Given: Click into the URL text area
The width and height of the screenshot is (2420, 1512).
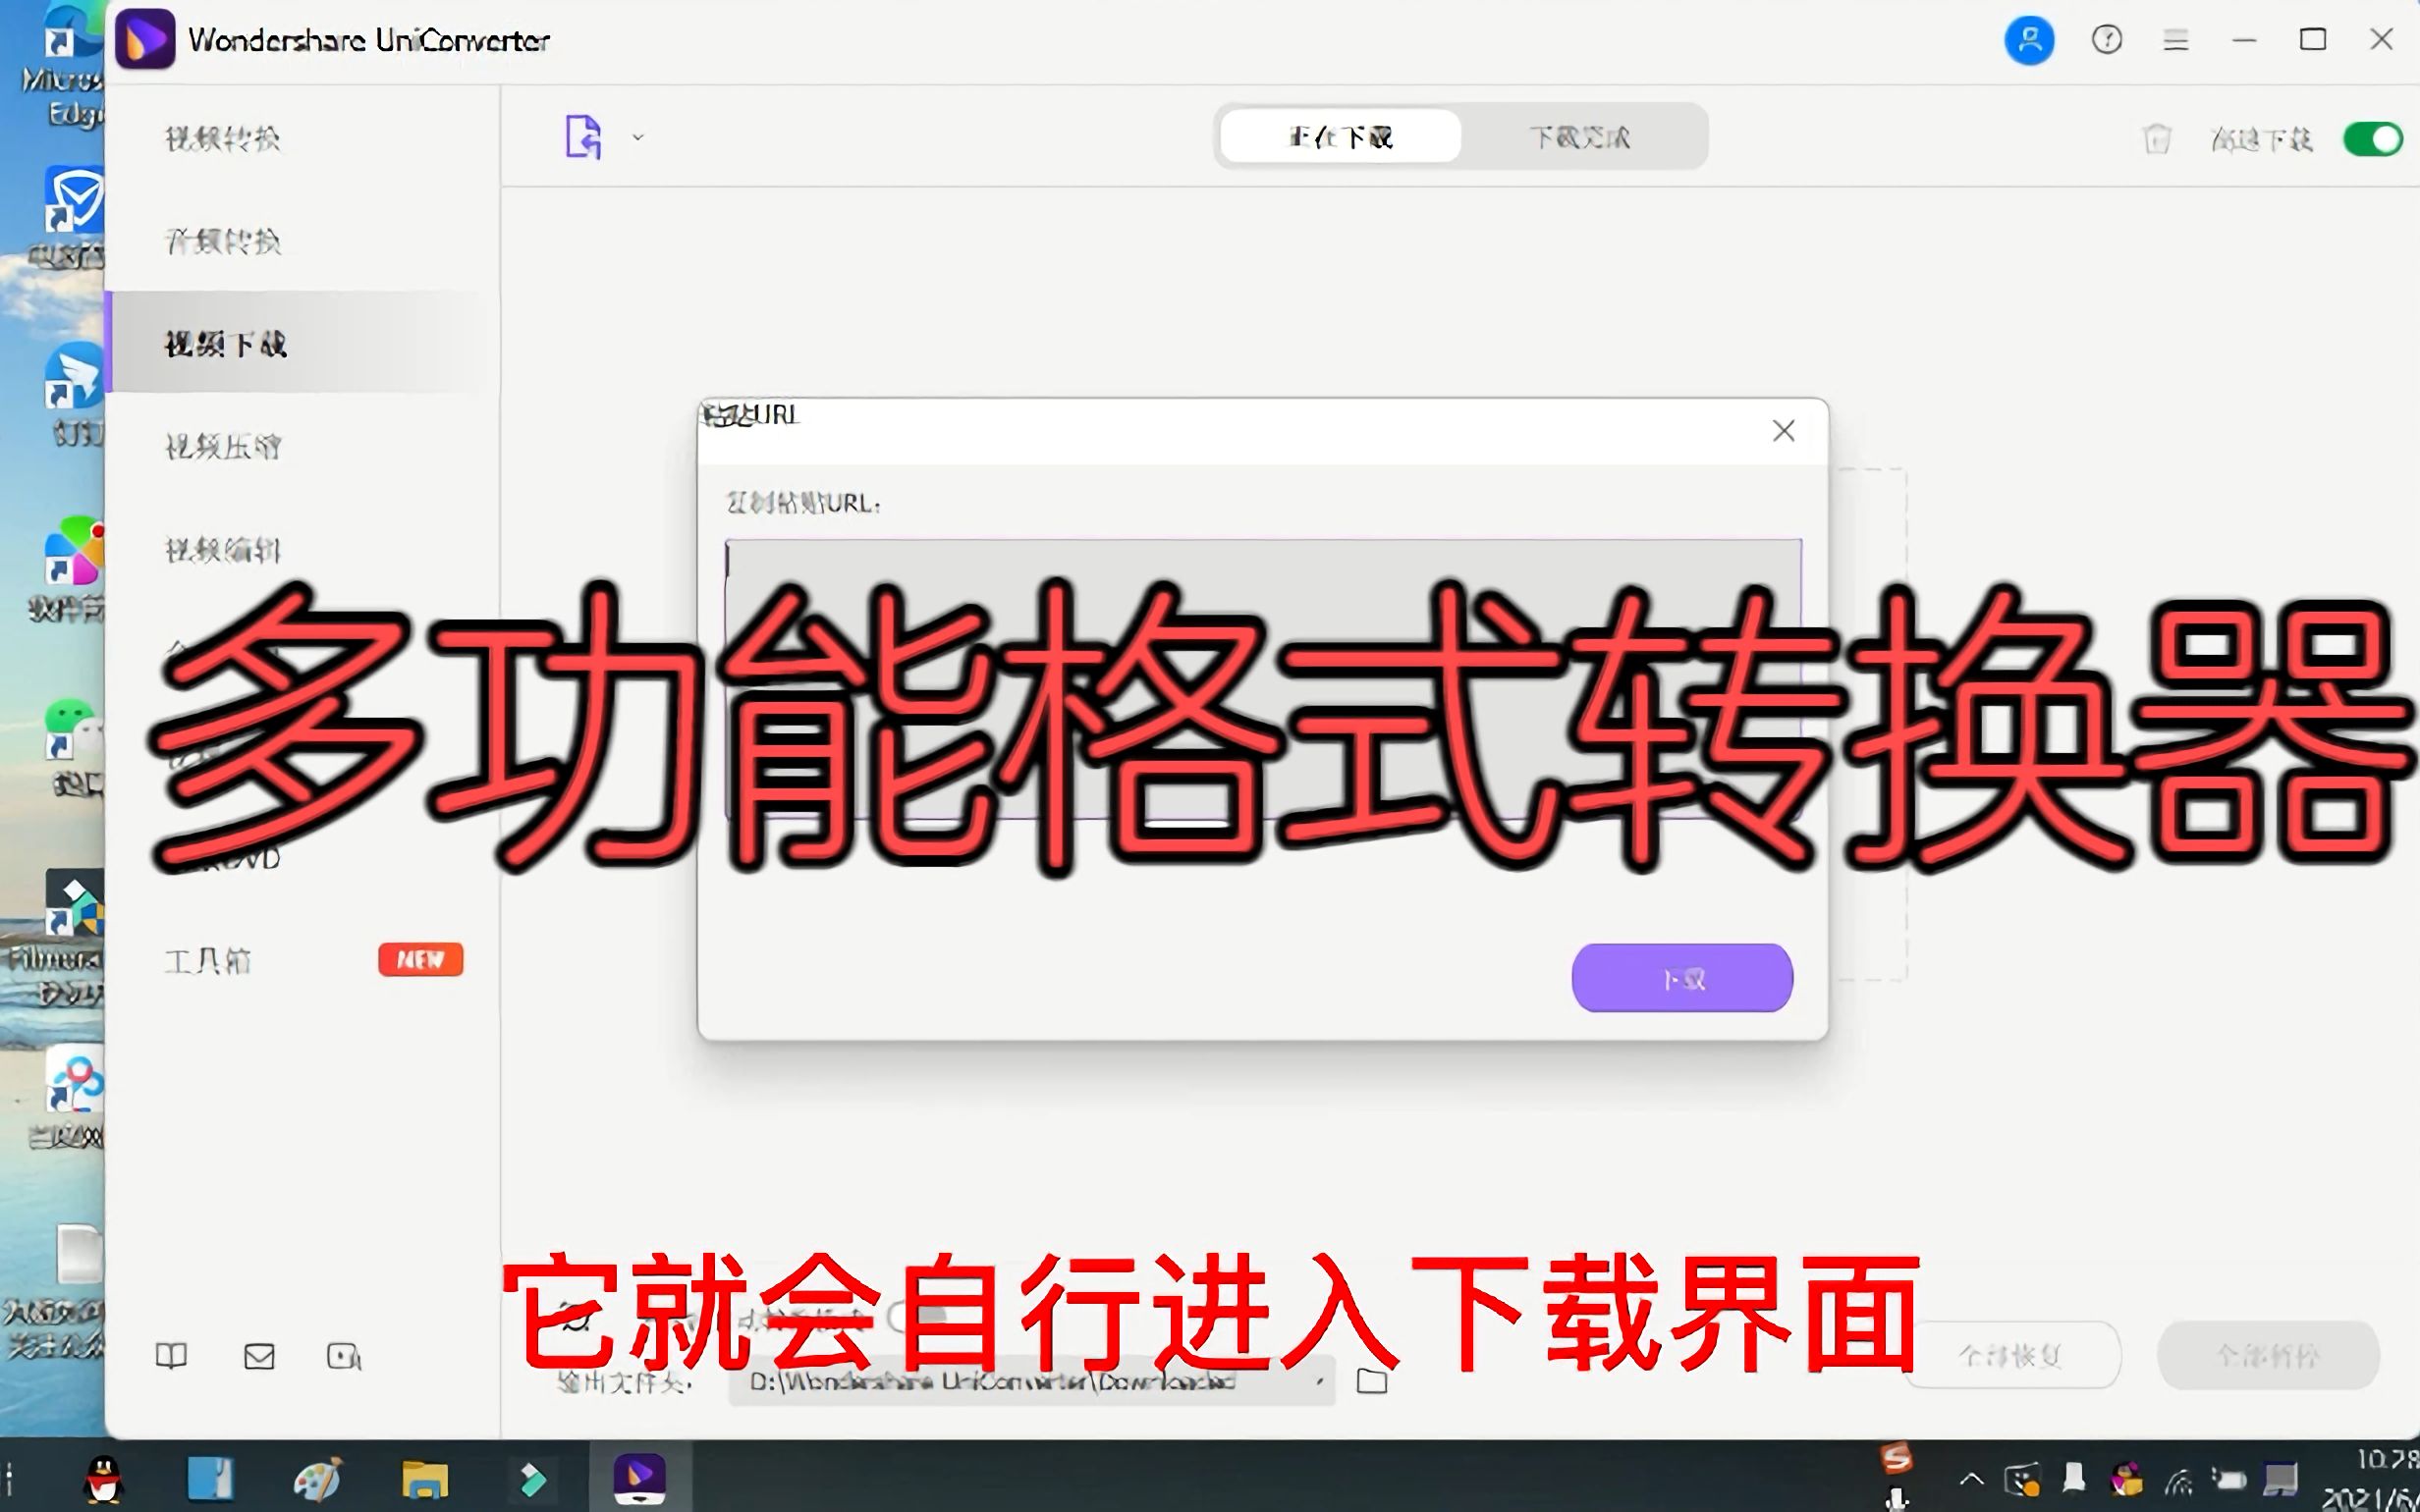Looking at the screenshot, I should tap(1263, 678).
